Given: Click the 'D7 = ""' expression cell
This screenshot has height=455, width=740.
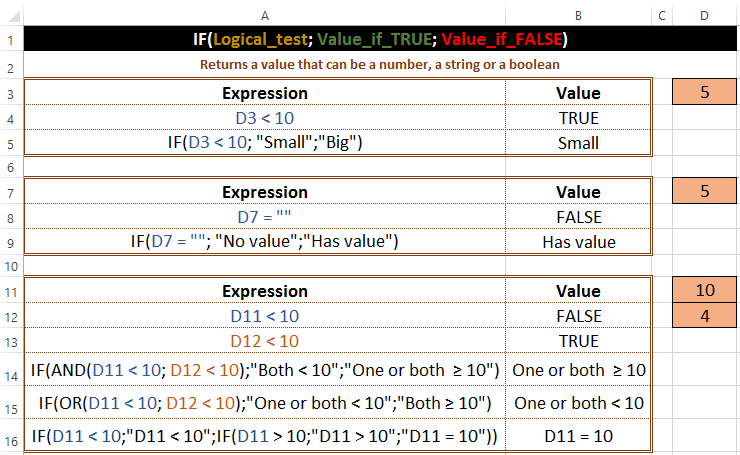Looking at the screenshot, I should [x=264, y=217].
